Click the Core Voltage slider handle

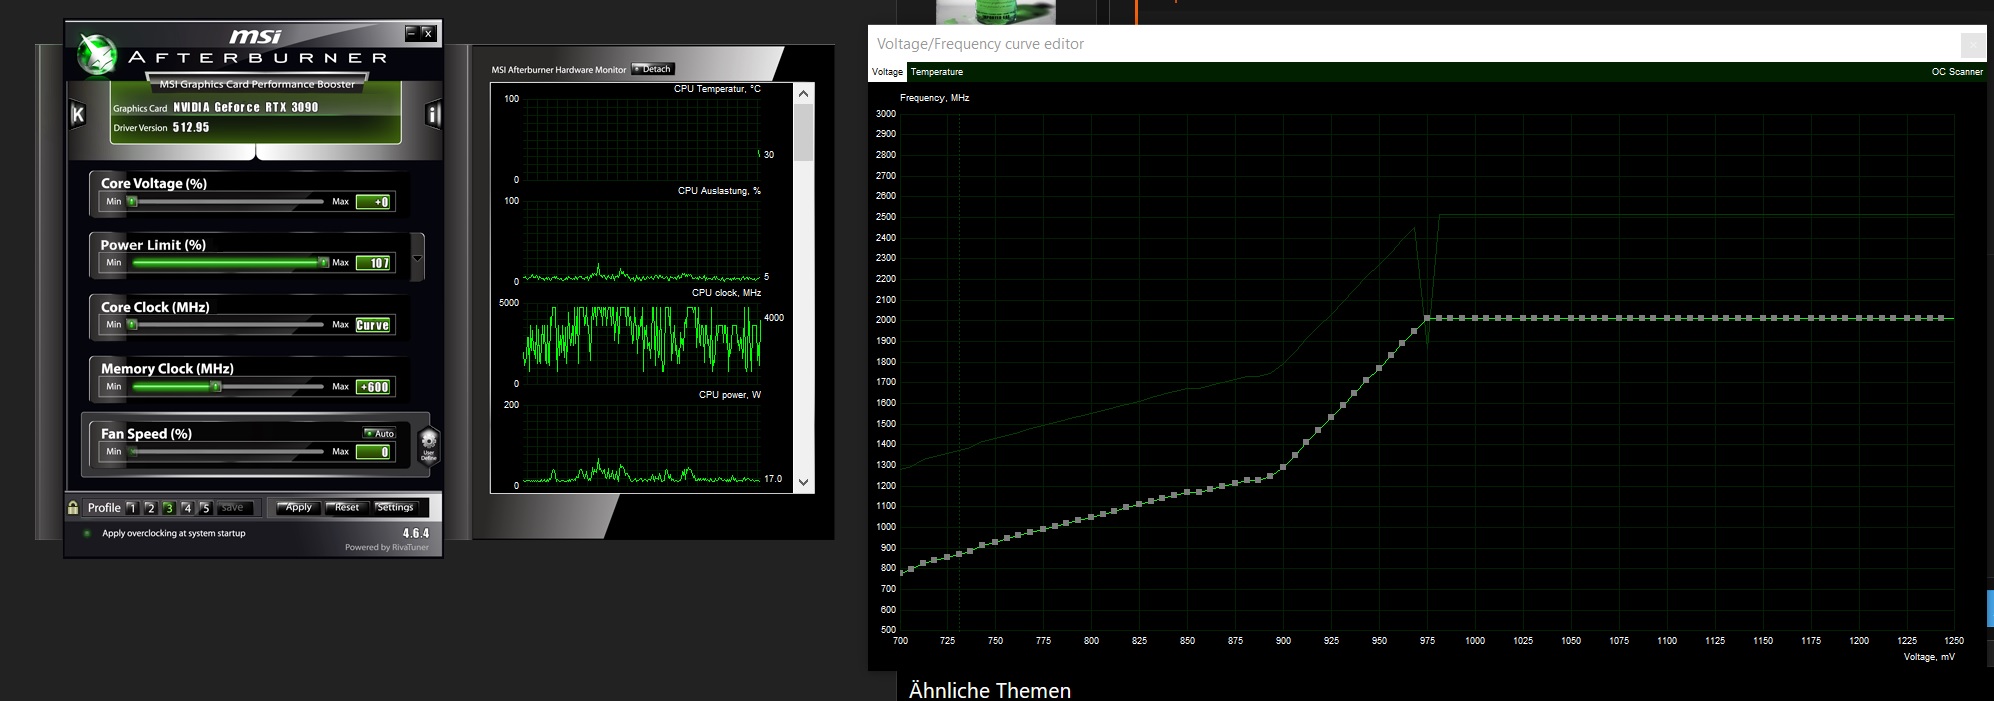pyautogui.click(x=132, y=202)
